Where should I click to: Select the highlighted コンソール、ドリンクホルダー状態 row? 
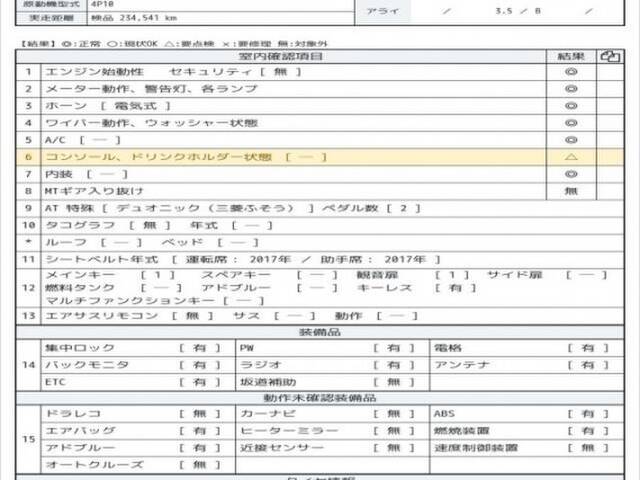click(320, 157)
